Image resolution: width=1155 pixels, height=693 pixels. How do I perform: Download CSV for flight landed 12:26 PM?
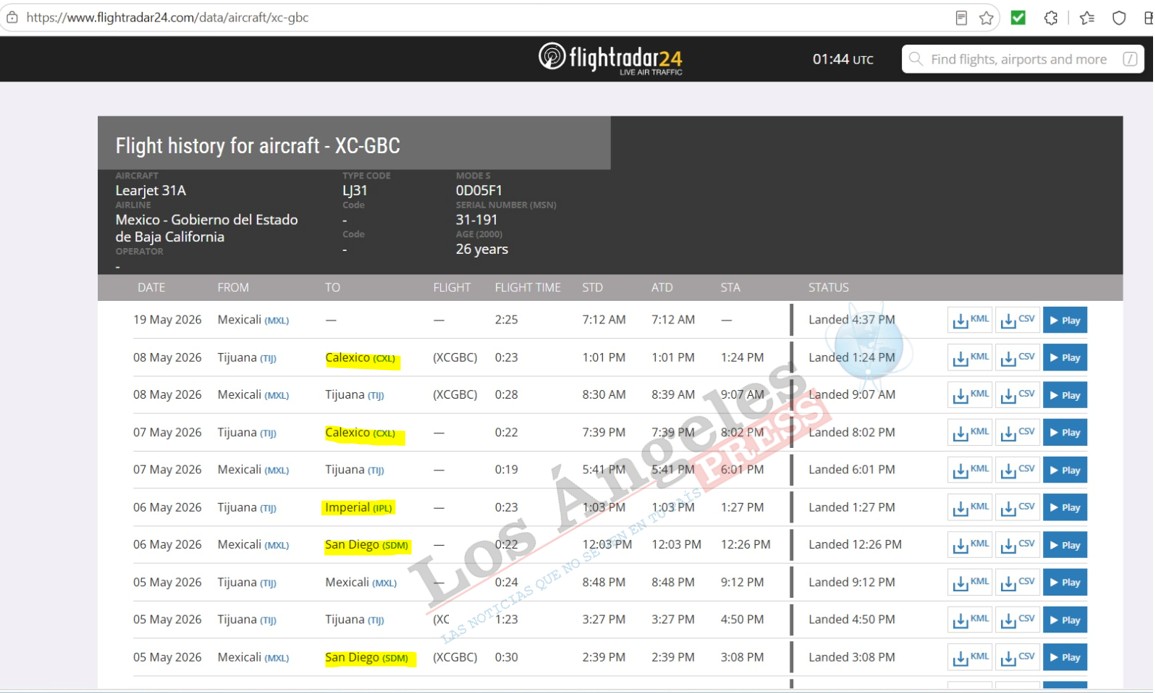tap(1017, 545)
